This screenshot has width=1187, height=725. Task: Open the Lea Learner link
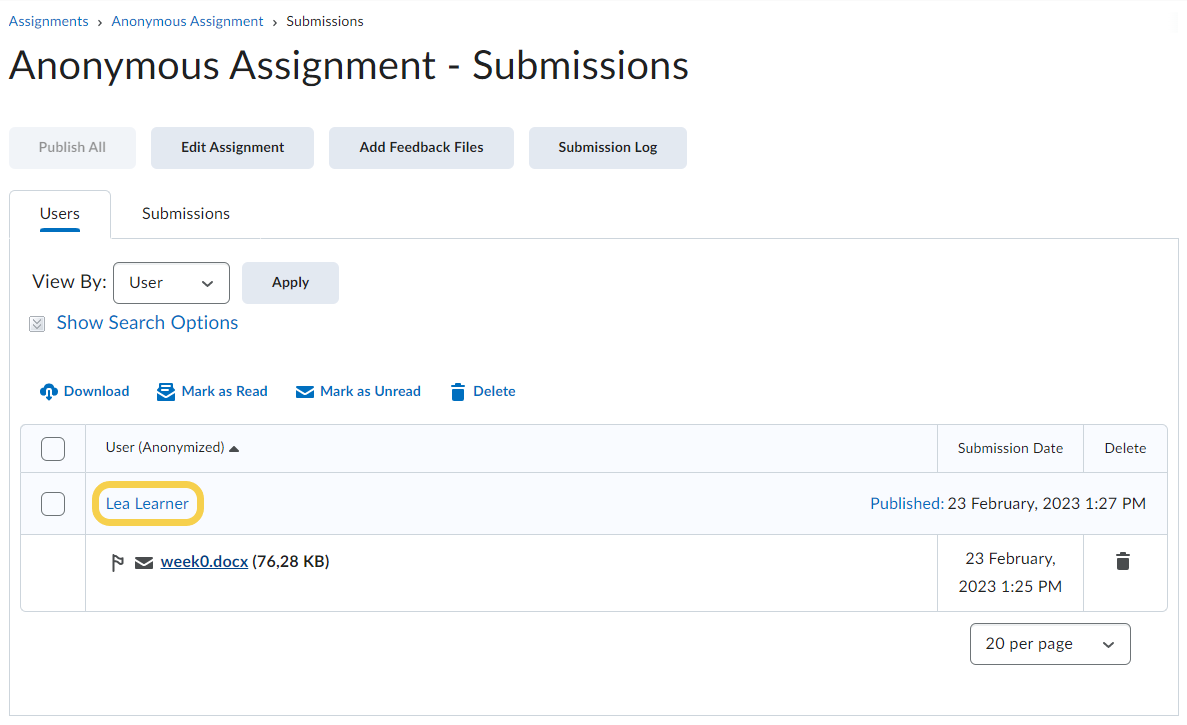[x=147, y=504]
